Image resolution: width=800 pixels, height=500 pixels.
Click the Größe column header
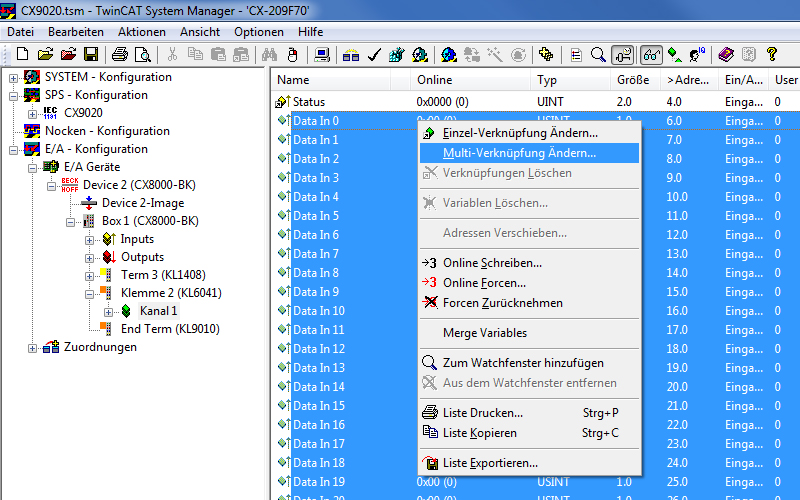pos(635,80)
